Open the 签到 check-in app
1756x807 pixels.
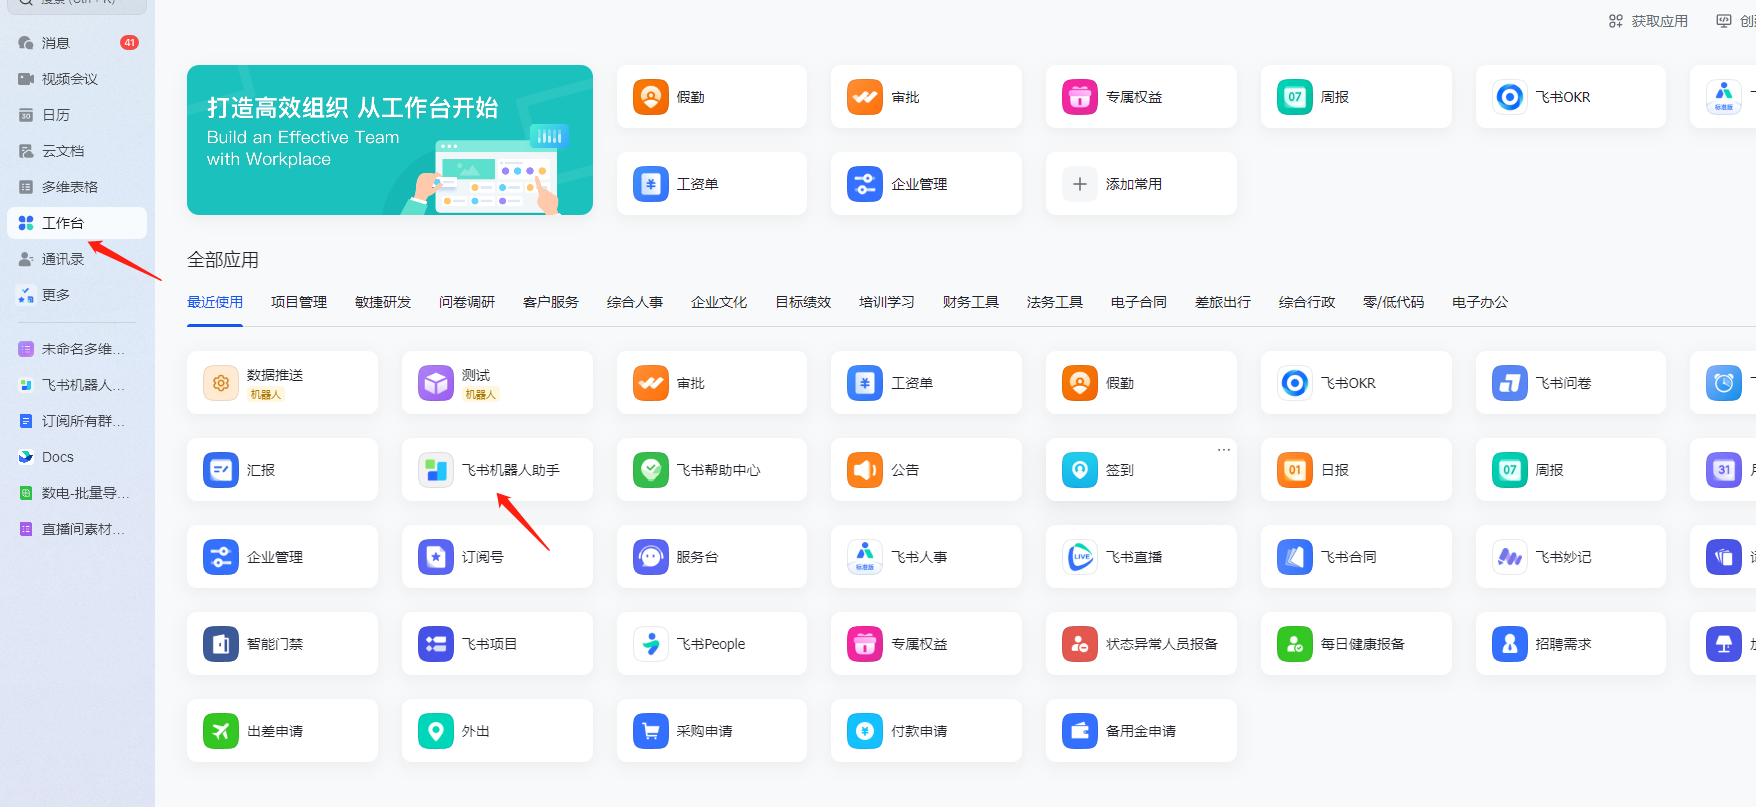tap(1141, 470)
